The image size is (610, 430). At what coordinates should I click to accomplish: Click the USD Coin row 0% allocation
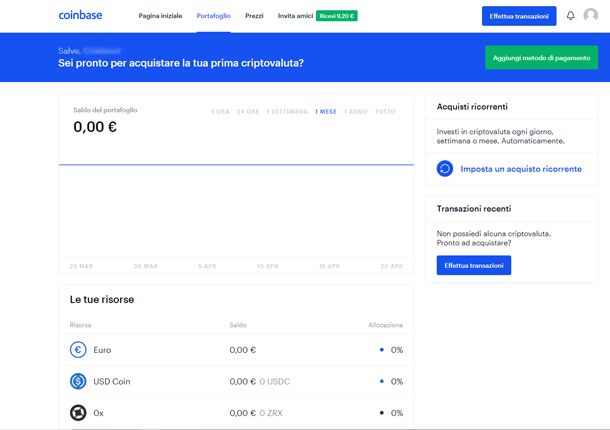[397, 381]
